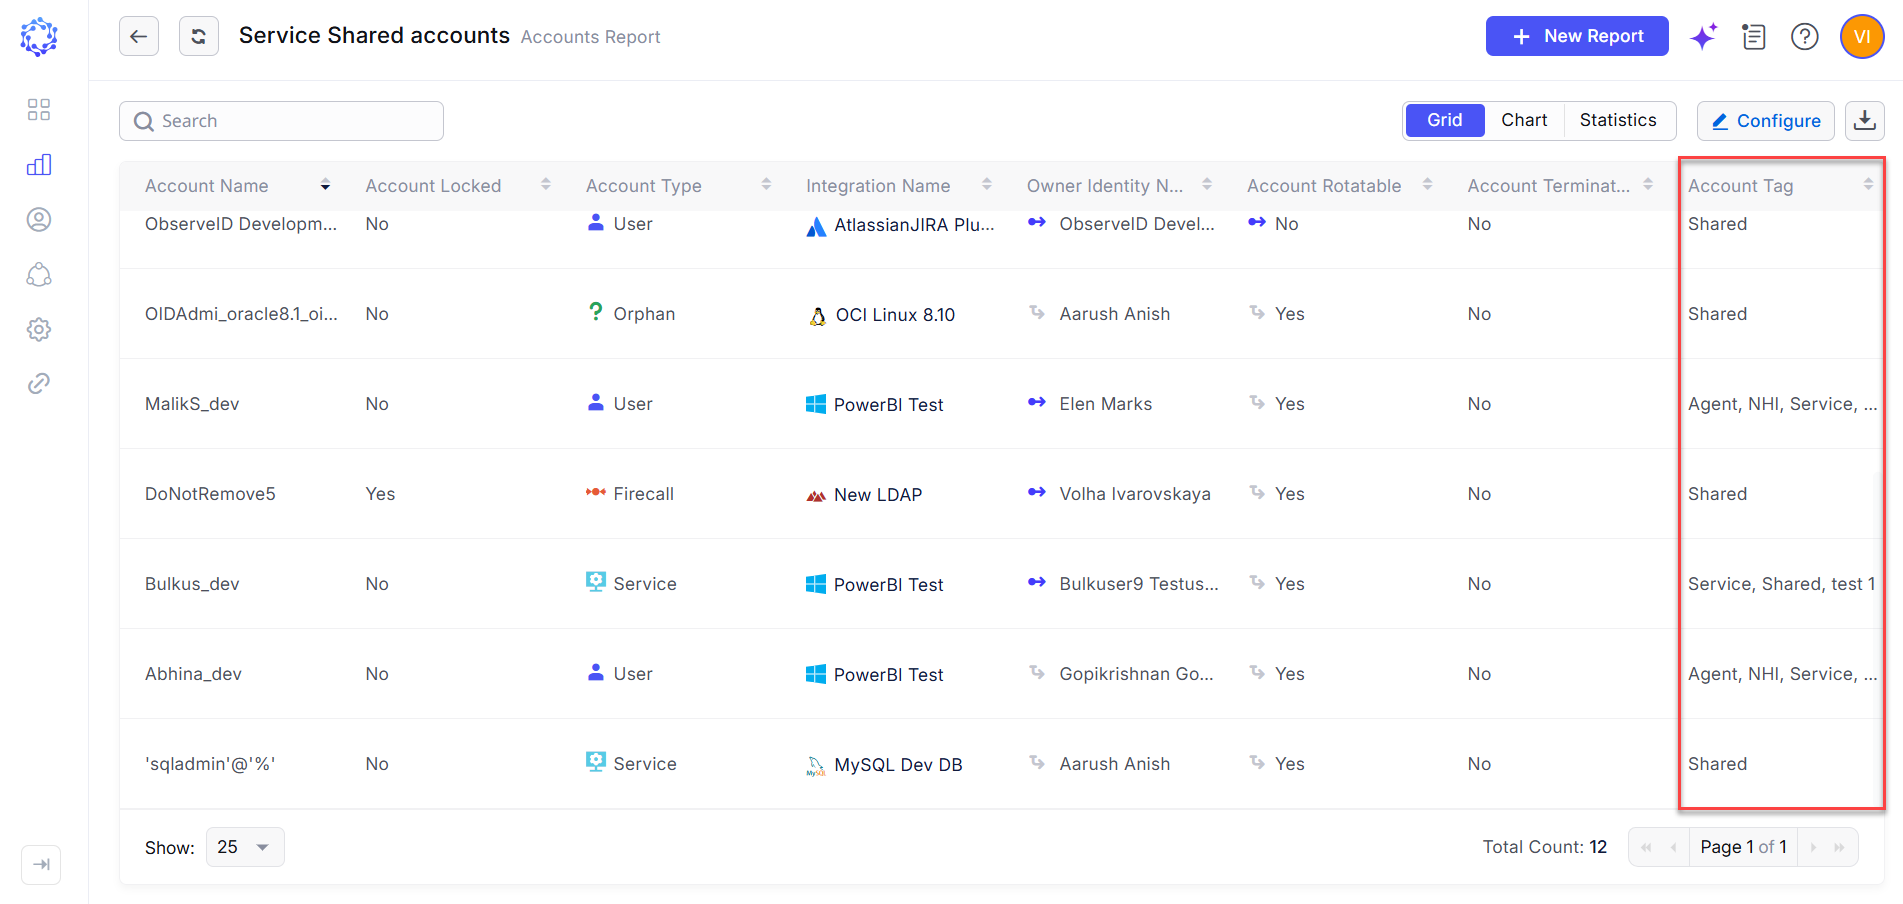Go to the previous page button
1903x904 pixels.
tap(1674, 847)
